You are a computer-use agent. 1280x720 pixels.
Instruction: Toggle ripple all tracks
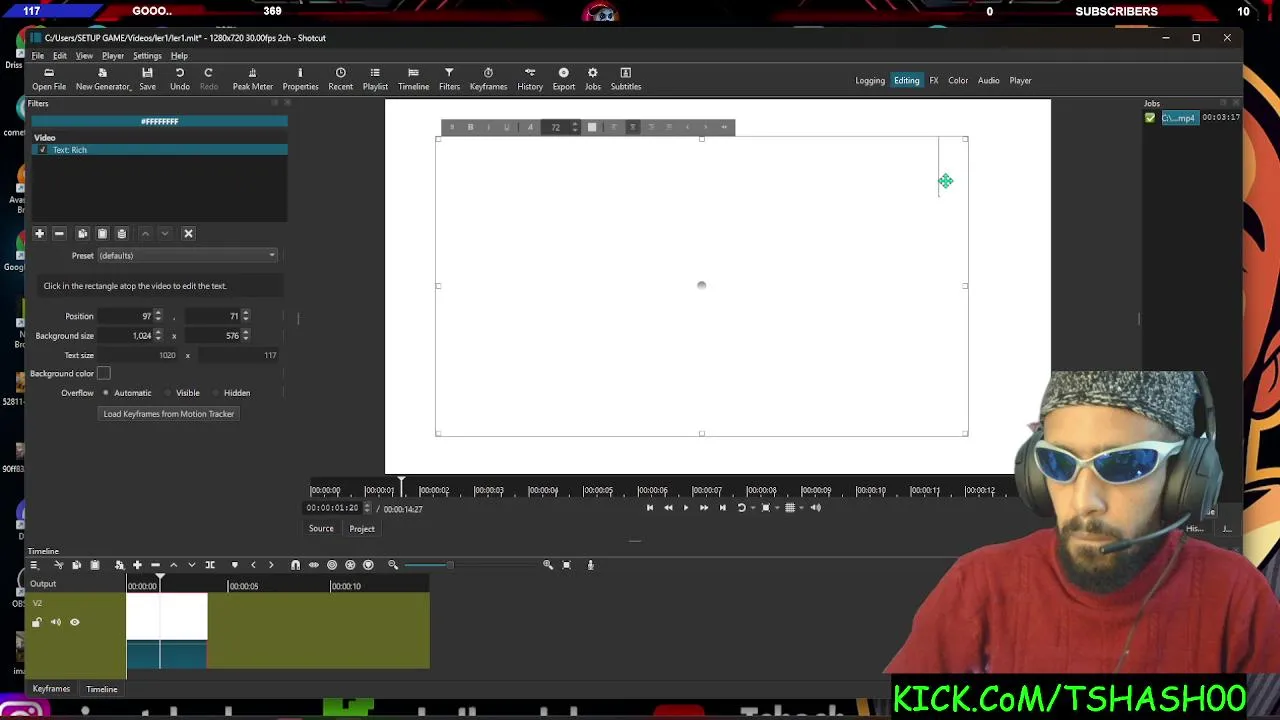(350, 565)
